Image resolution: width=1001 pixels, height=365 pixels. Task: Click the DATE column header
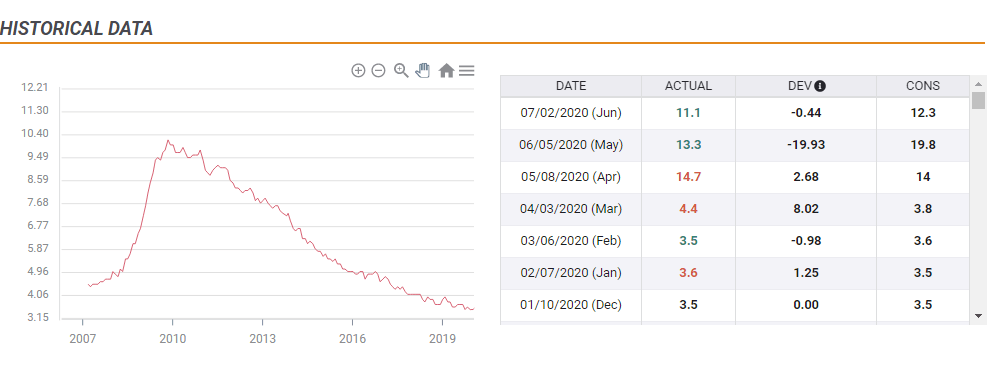click(571, 86)
